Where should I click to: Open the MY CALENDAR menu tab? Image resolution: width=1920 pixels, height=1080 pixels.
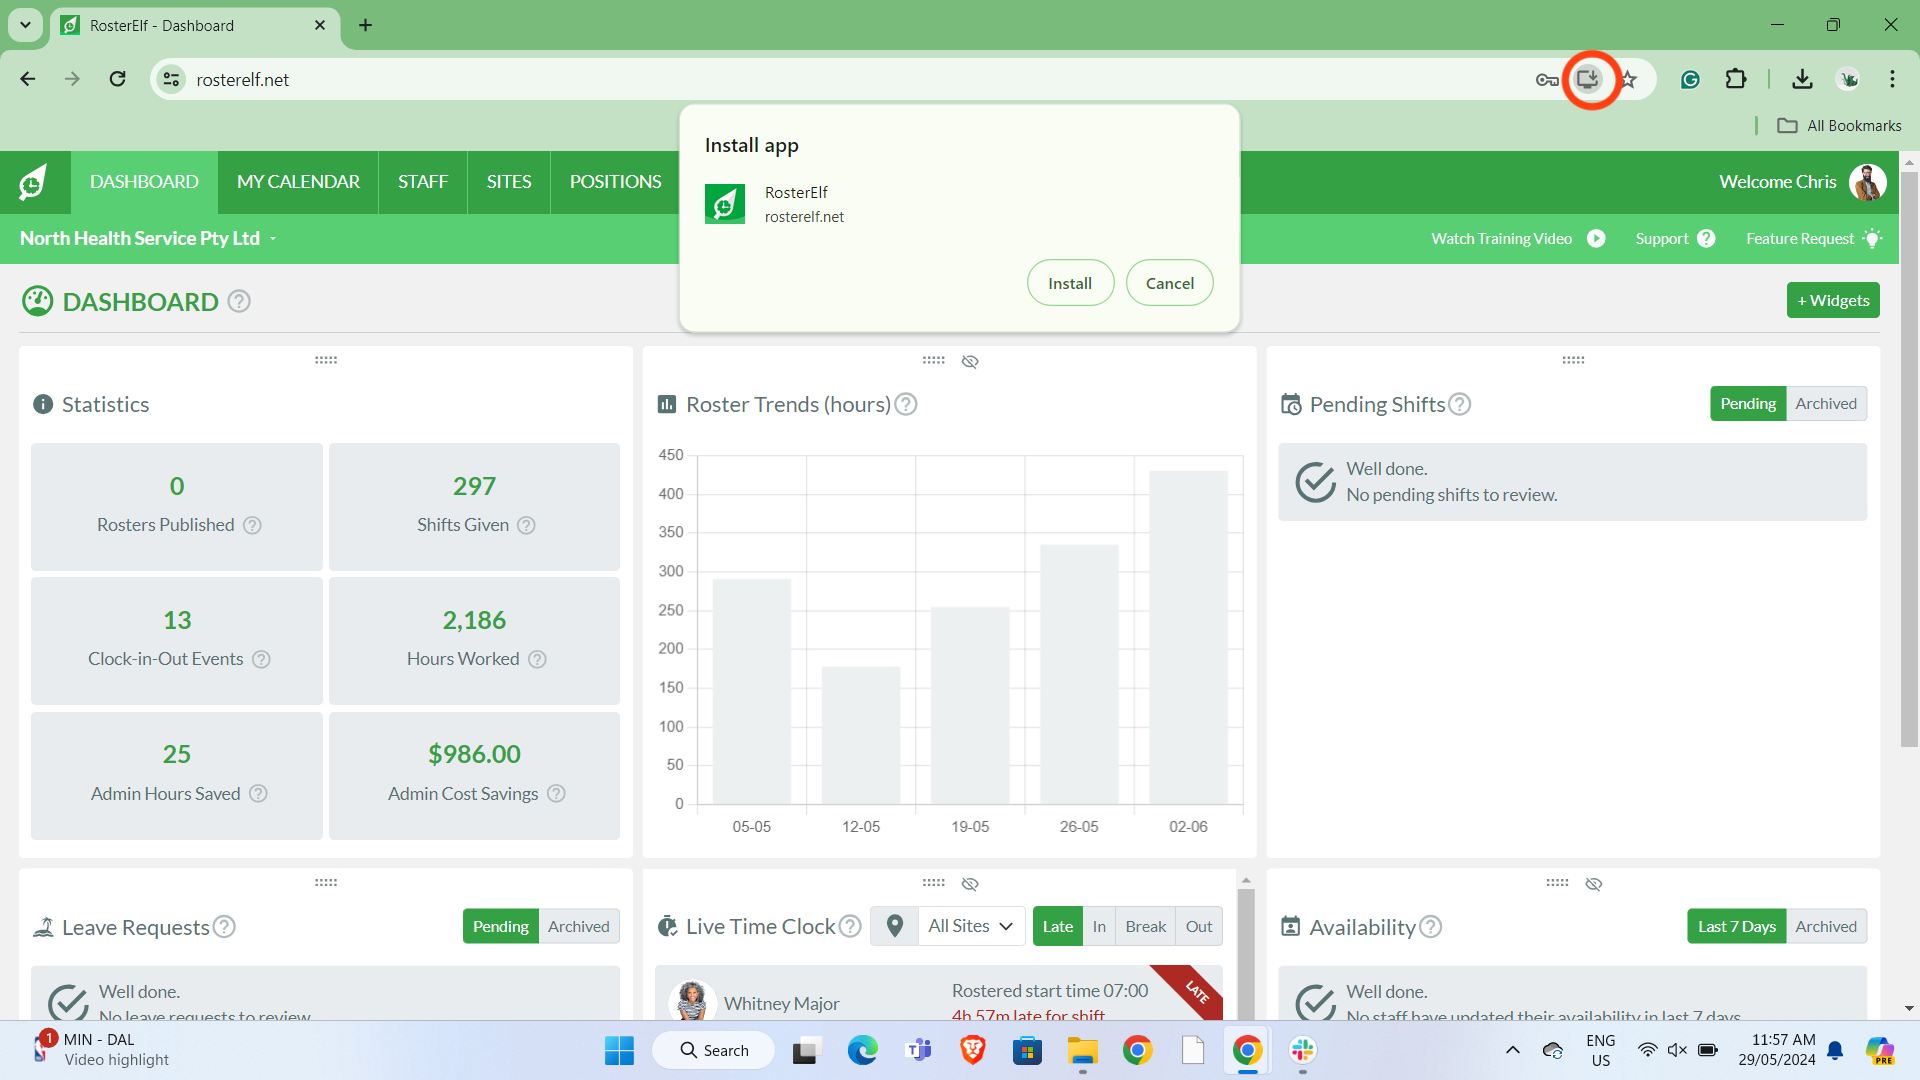click(x=298, y=182)
